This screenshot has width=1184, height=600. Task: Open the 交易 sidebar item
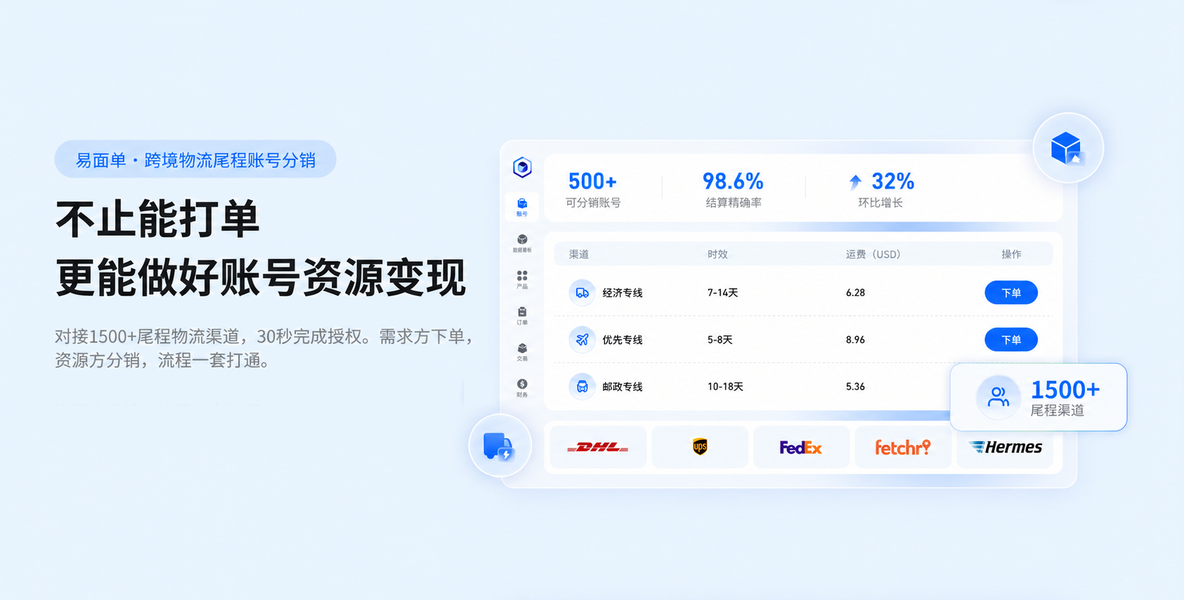point(522,352)
